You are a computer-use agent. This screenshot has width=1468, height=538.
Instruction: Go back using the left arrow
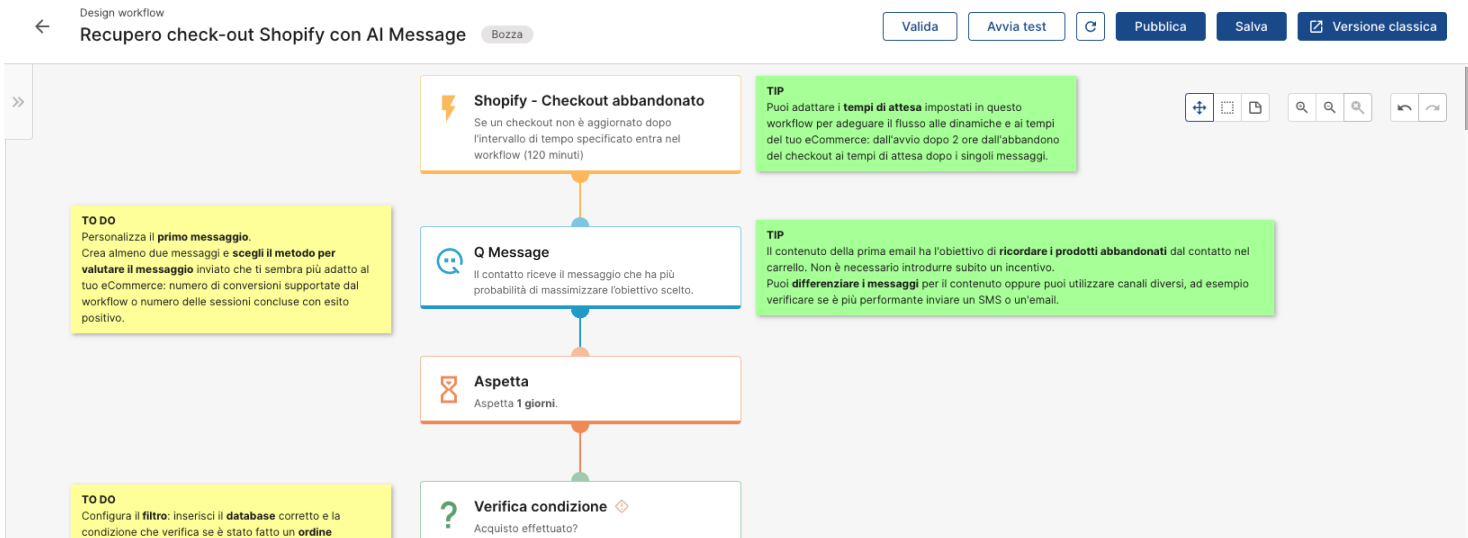click(x=42, y=27)
